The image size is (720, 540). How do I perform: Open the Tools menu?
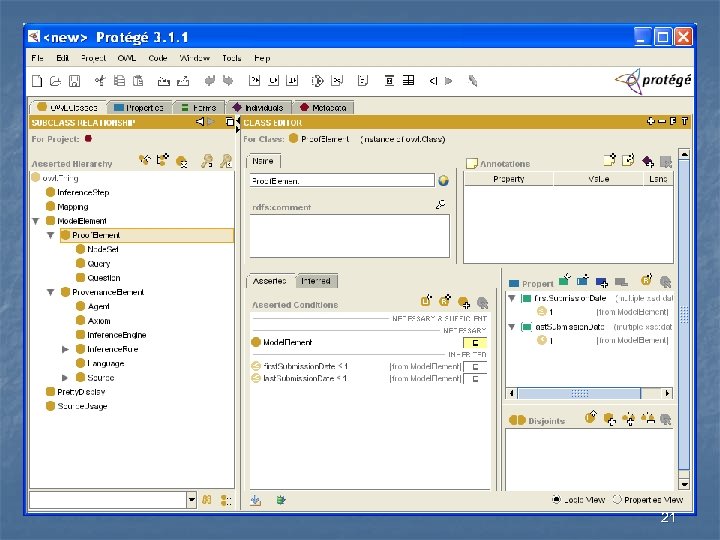pyautogui.click(x=231, y=58)
